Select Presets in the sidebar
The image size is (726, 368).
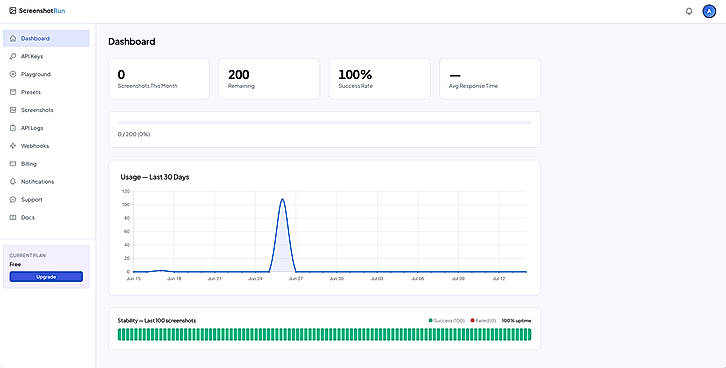tap(46, 92)
